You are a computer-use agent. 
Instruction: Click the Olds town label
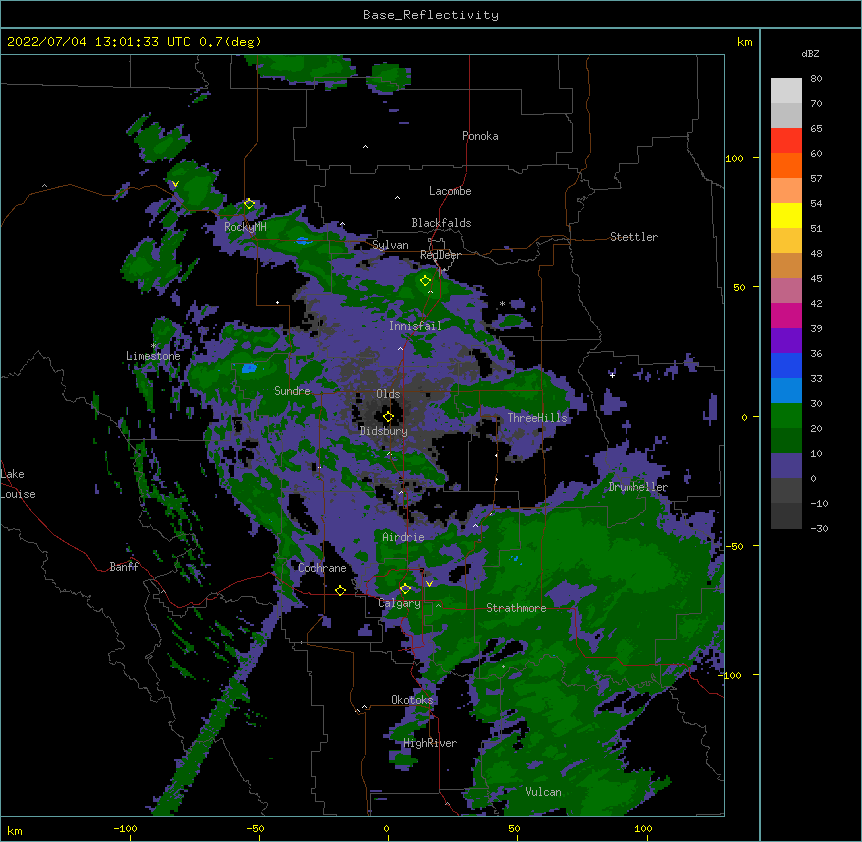click(x=388, y=394)
